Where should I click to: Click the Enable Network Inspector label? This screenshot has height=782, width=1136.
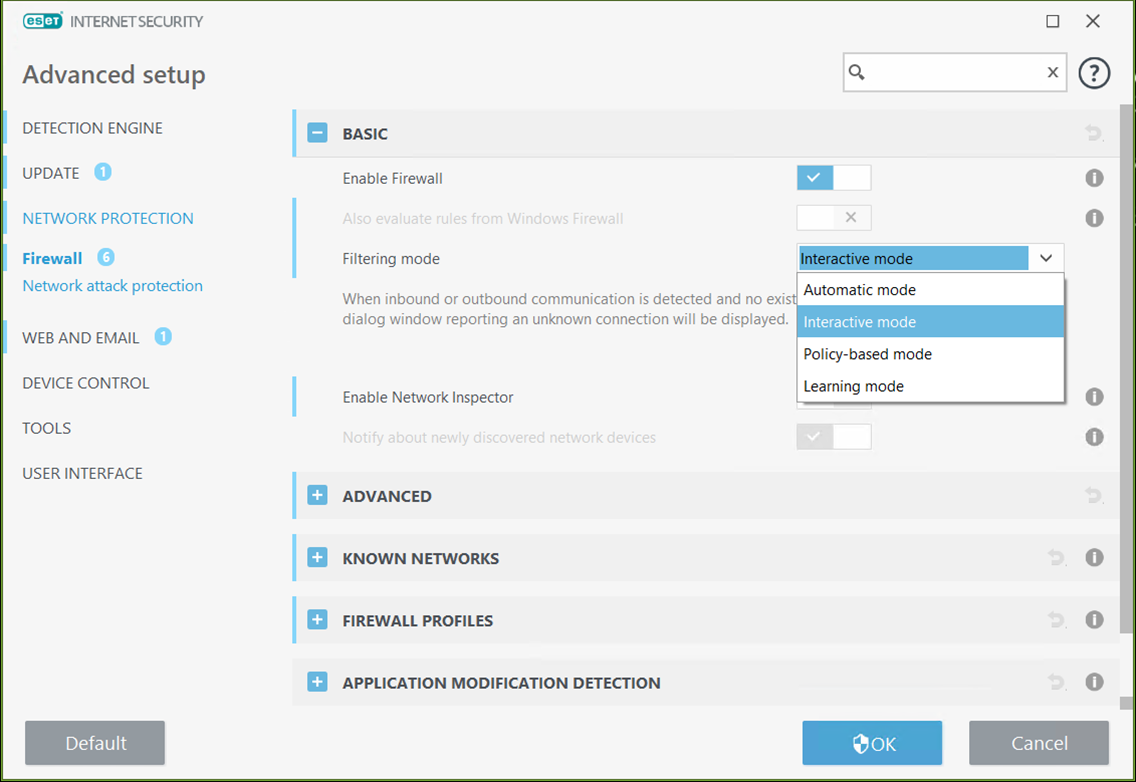pyautogui.click(x=427, y=397)
